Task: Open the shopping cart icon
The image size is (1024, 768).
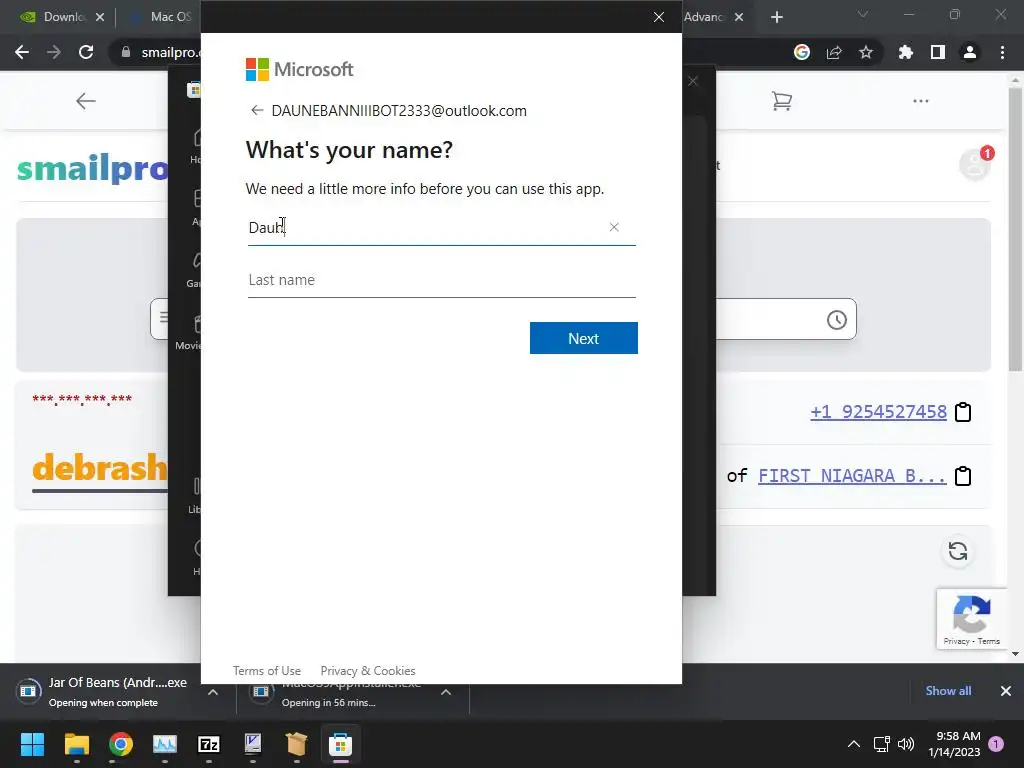Action: point(782,101)
